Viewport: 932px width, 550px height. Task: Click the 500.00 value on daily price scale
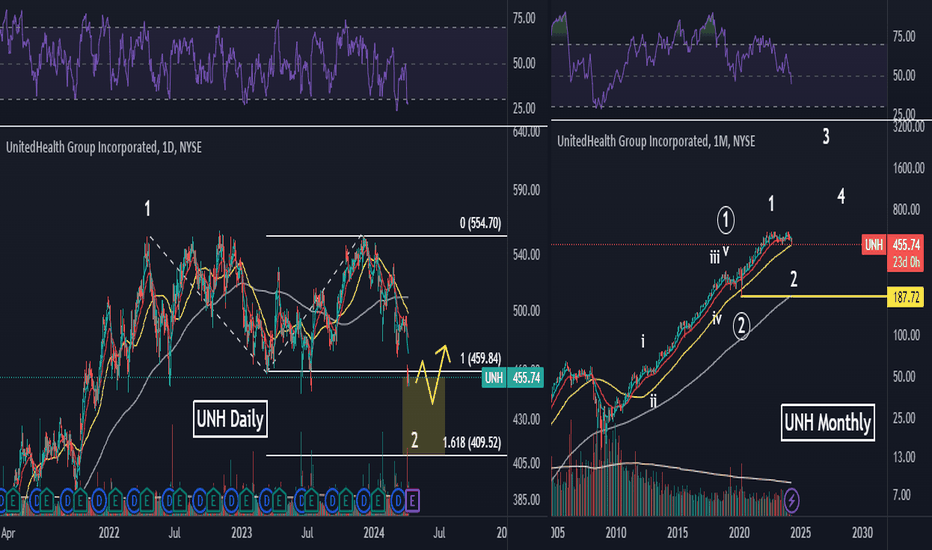click(526, 311)
